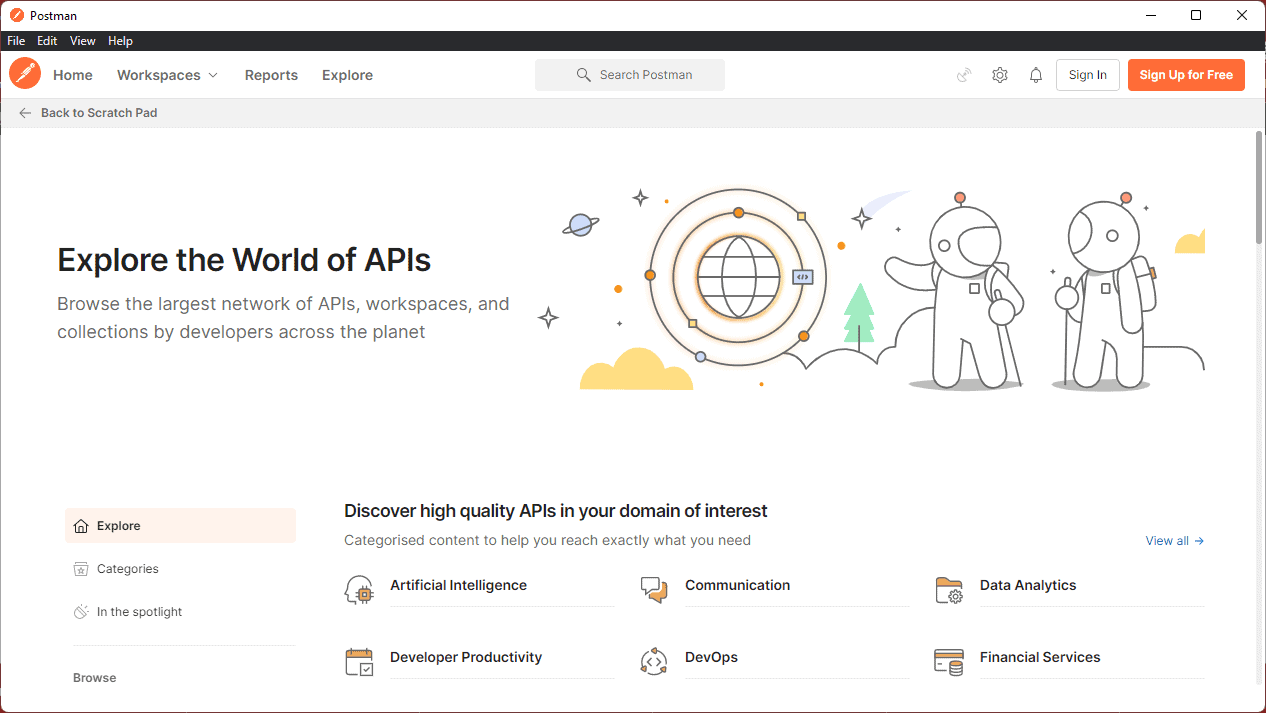Open the Communication category link
Image resolution: width=1266 pixels, height=713 pixels.
[737, 585]
